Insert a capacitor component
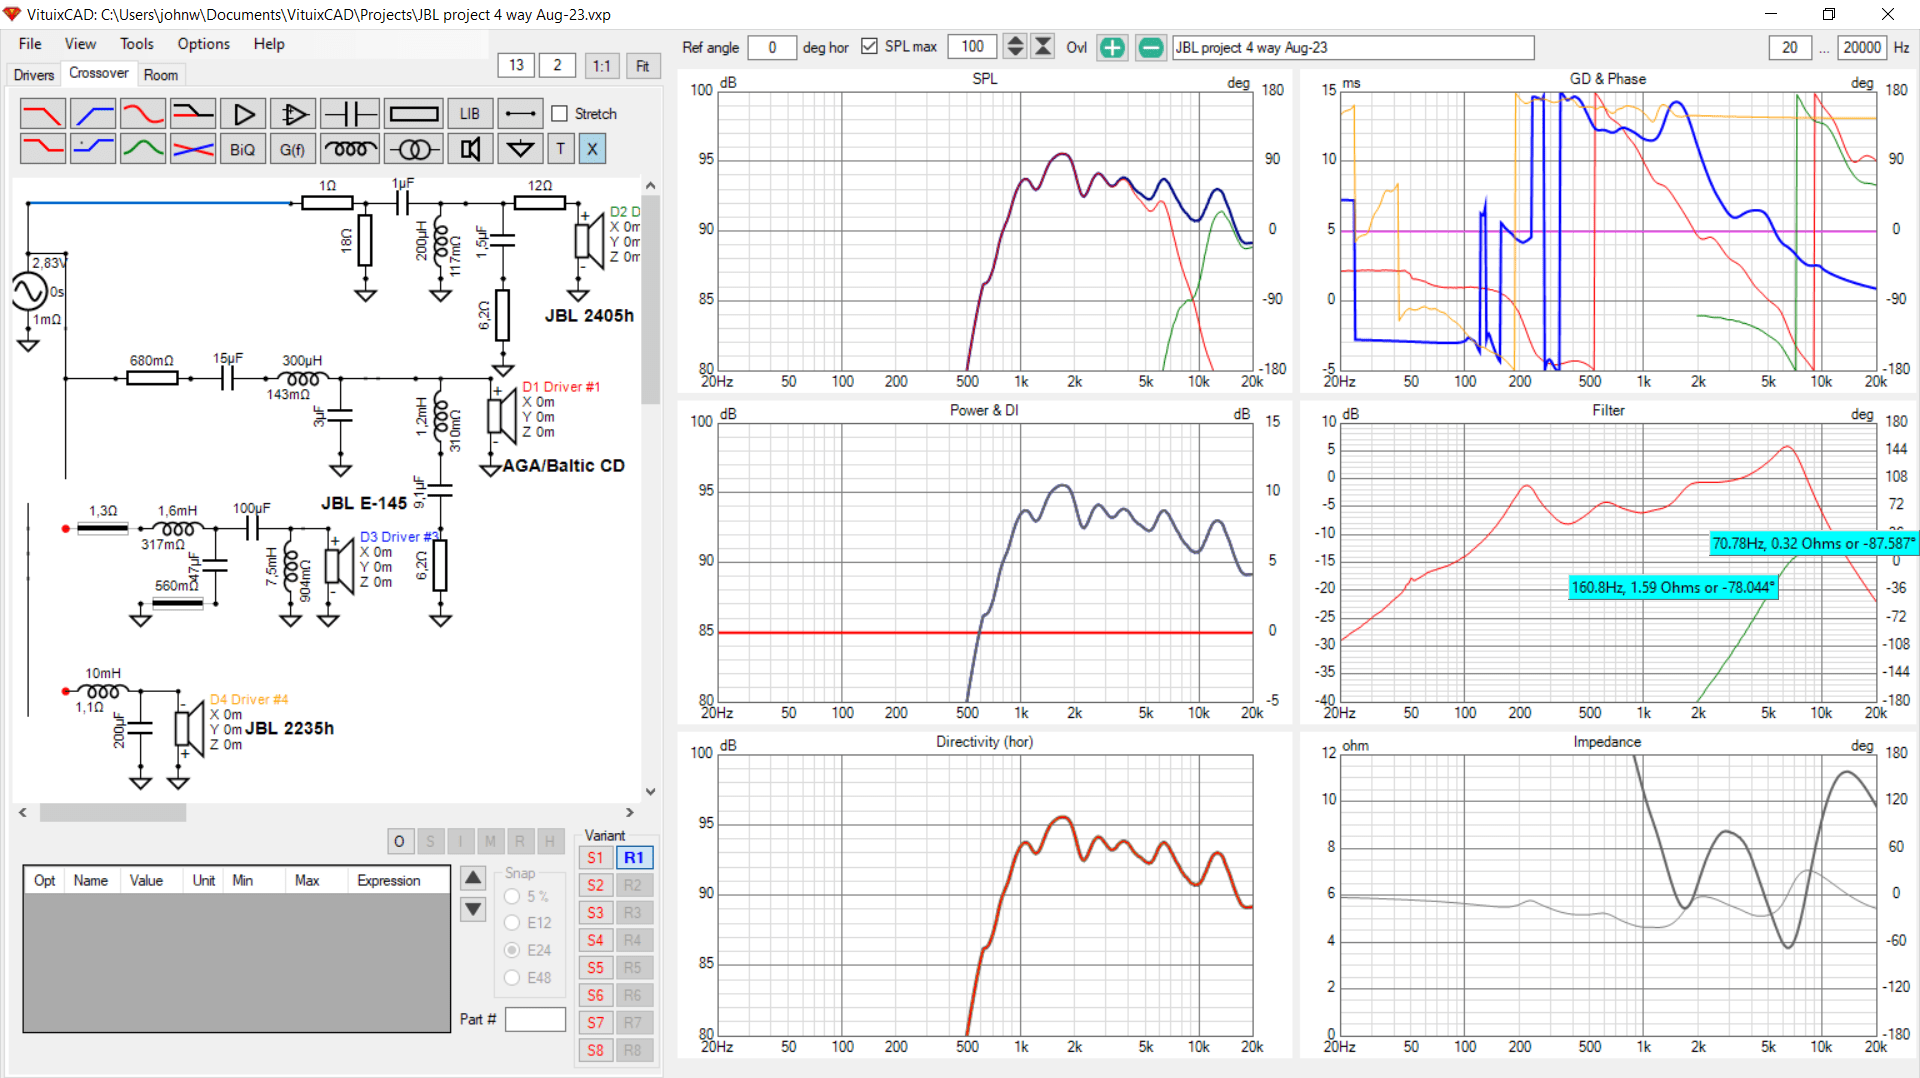 (350, 113)
